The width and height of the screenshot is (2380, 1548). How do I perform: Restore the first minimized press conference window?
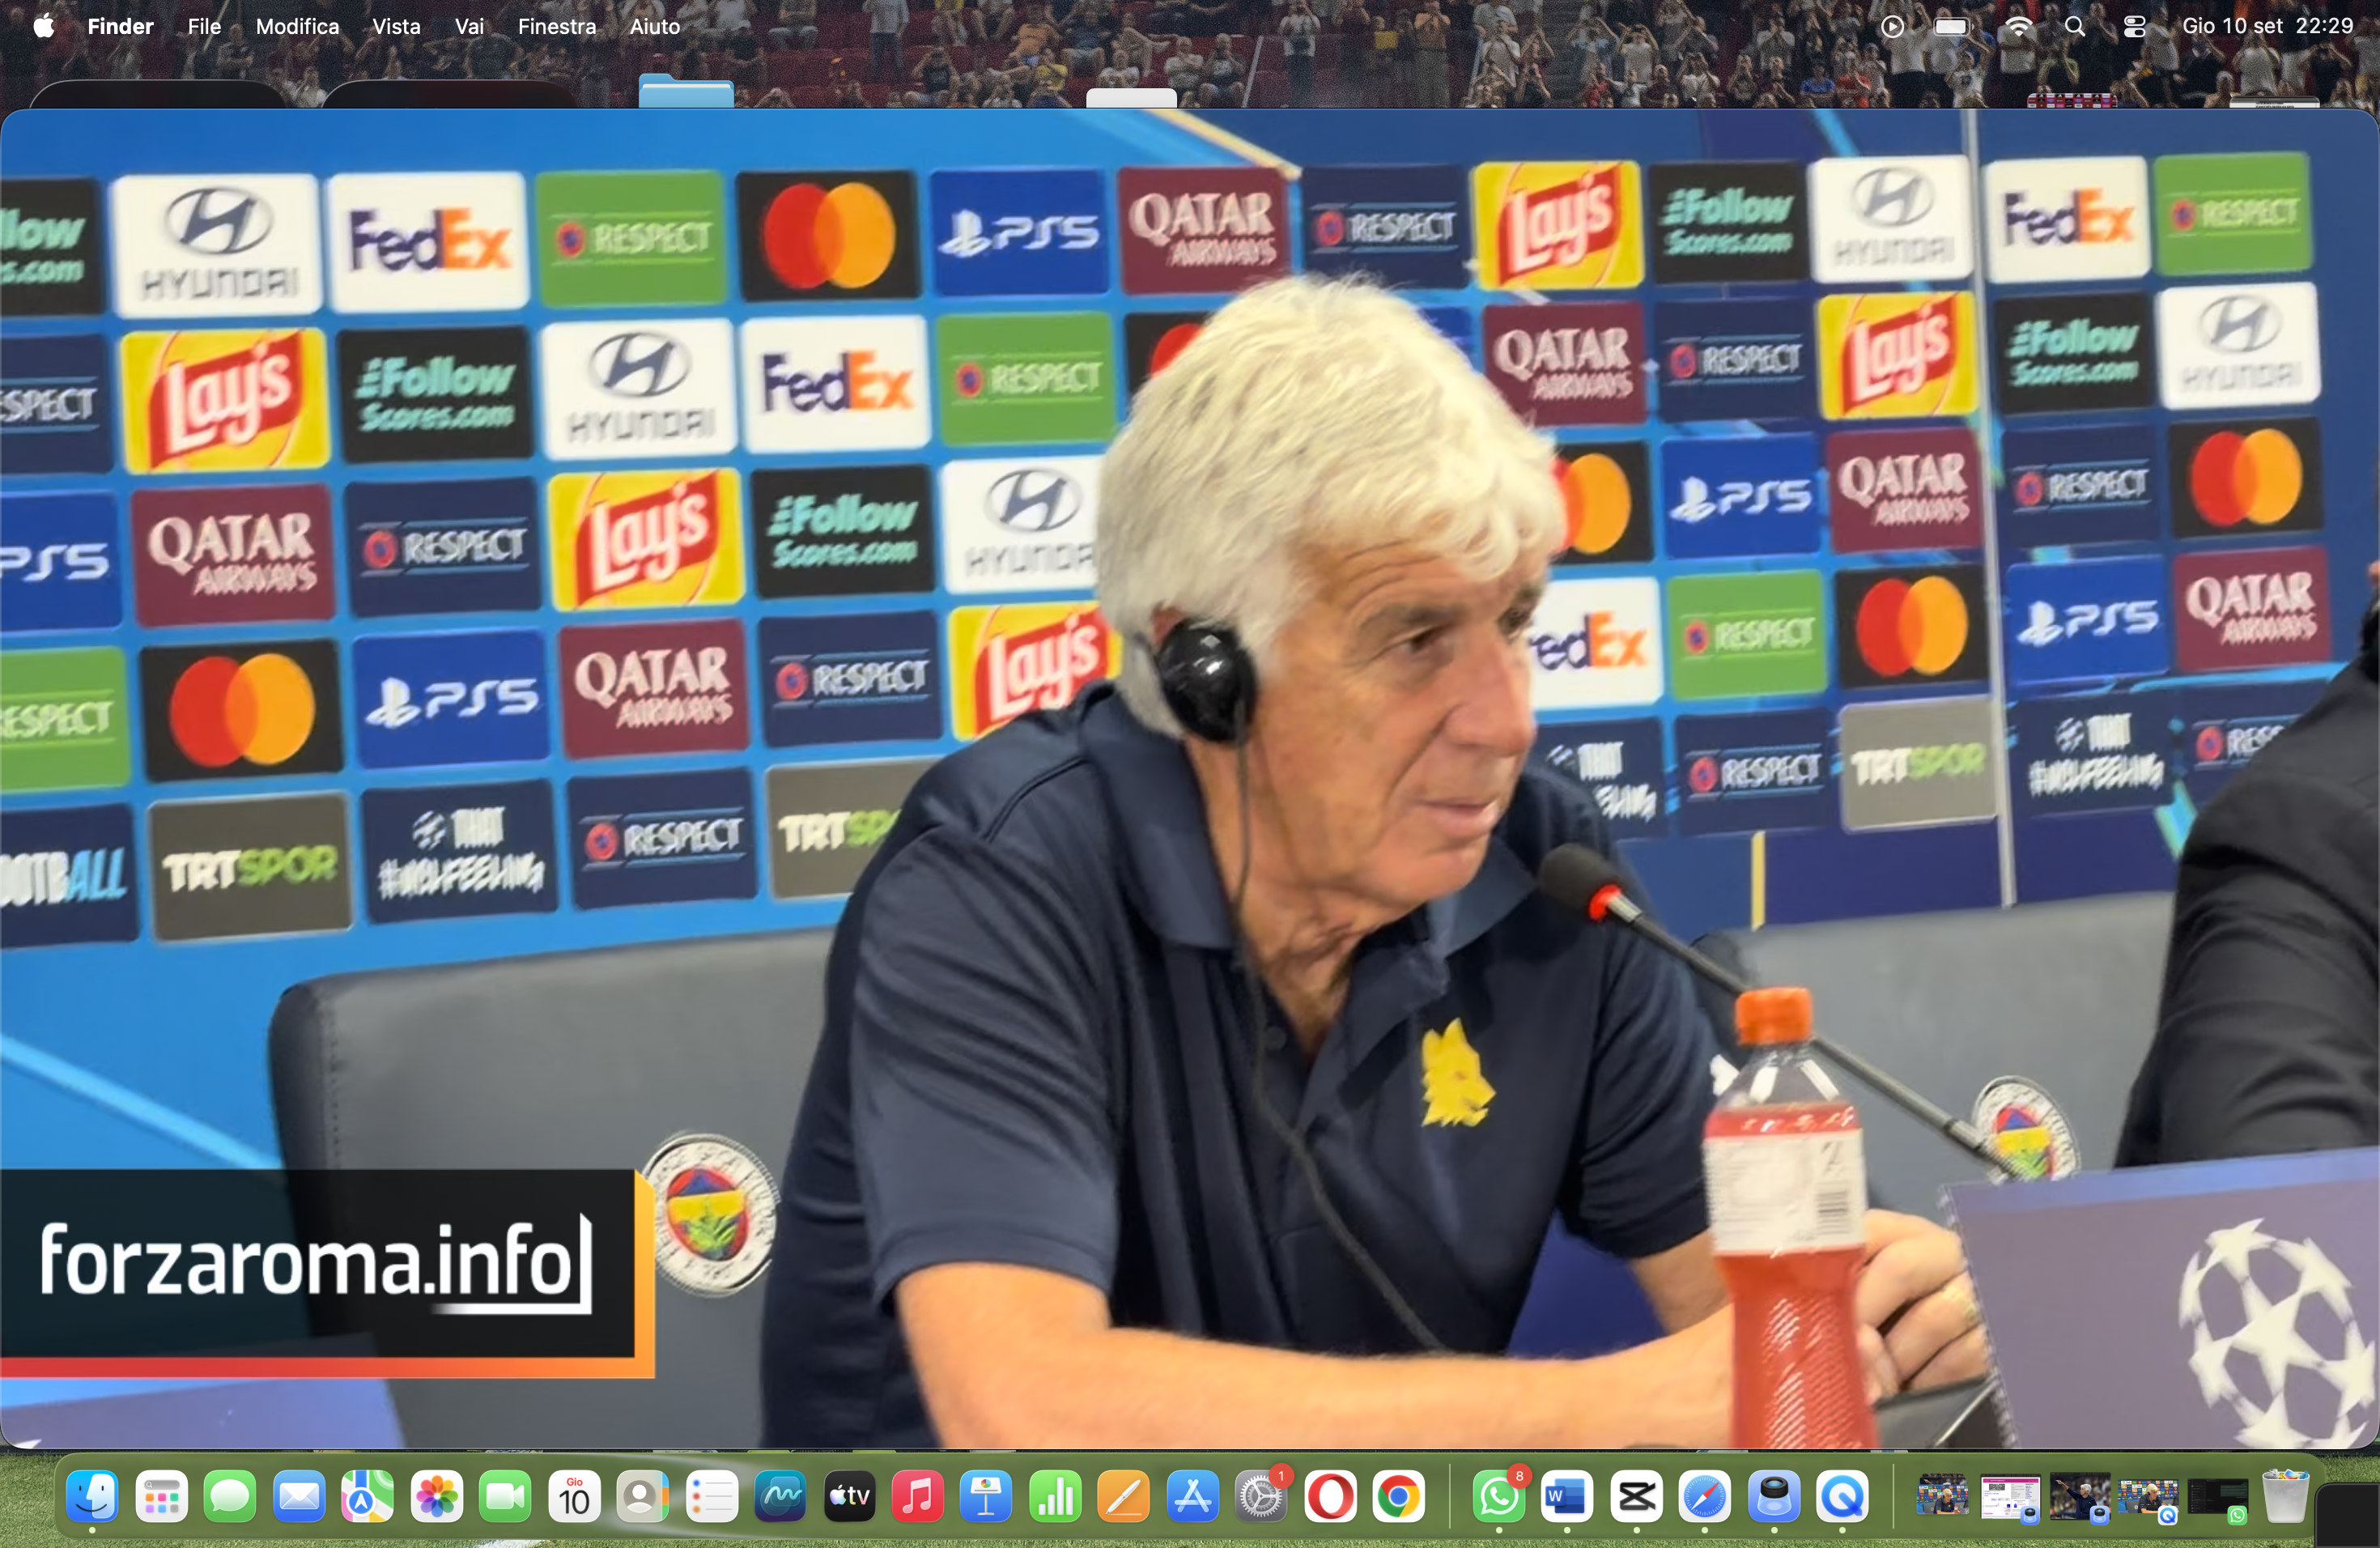click(x=1942, y=1497)
